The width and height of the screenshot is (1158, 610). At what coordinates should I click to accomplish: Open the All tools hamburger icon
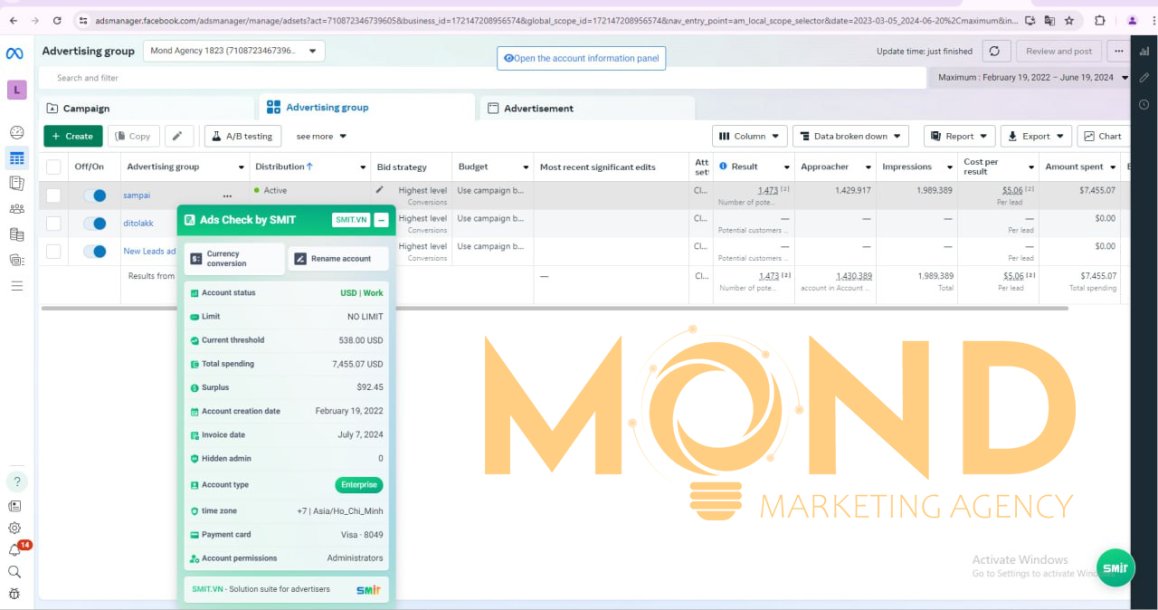[x=16, y=286]
